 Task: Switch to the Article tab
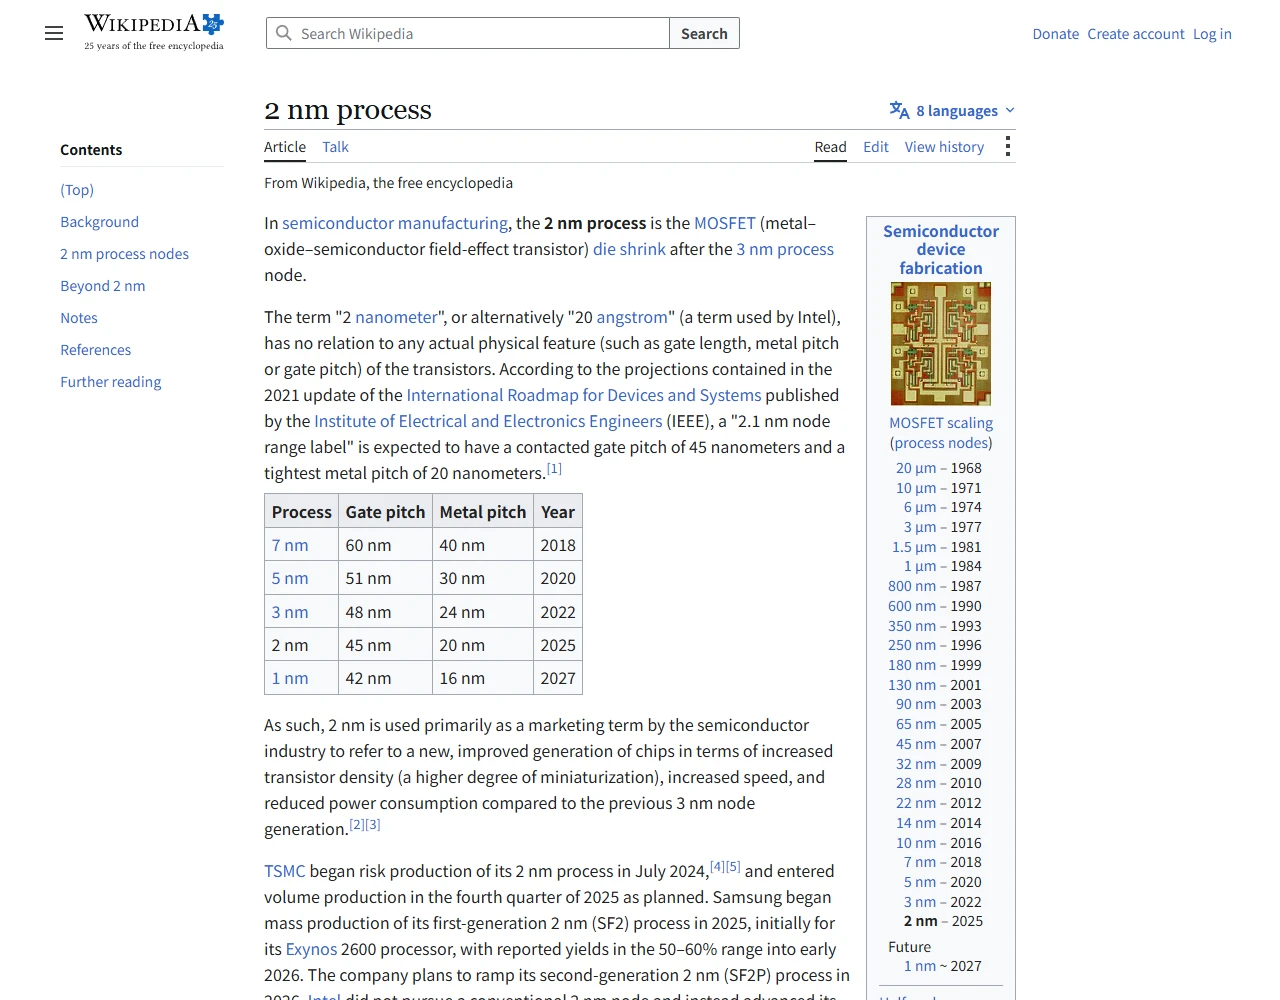coord(285,147)
